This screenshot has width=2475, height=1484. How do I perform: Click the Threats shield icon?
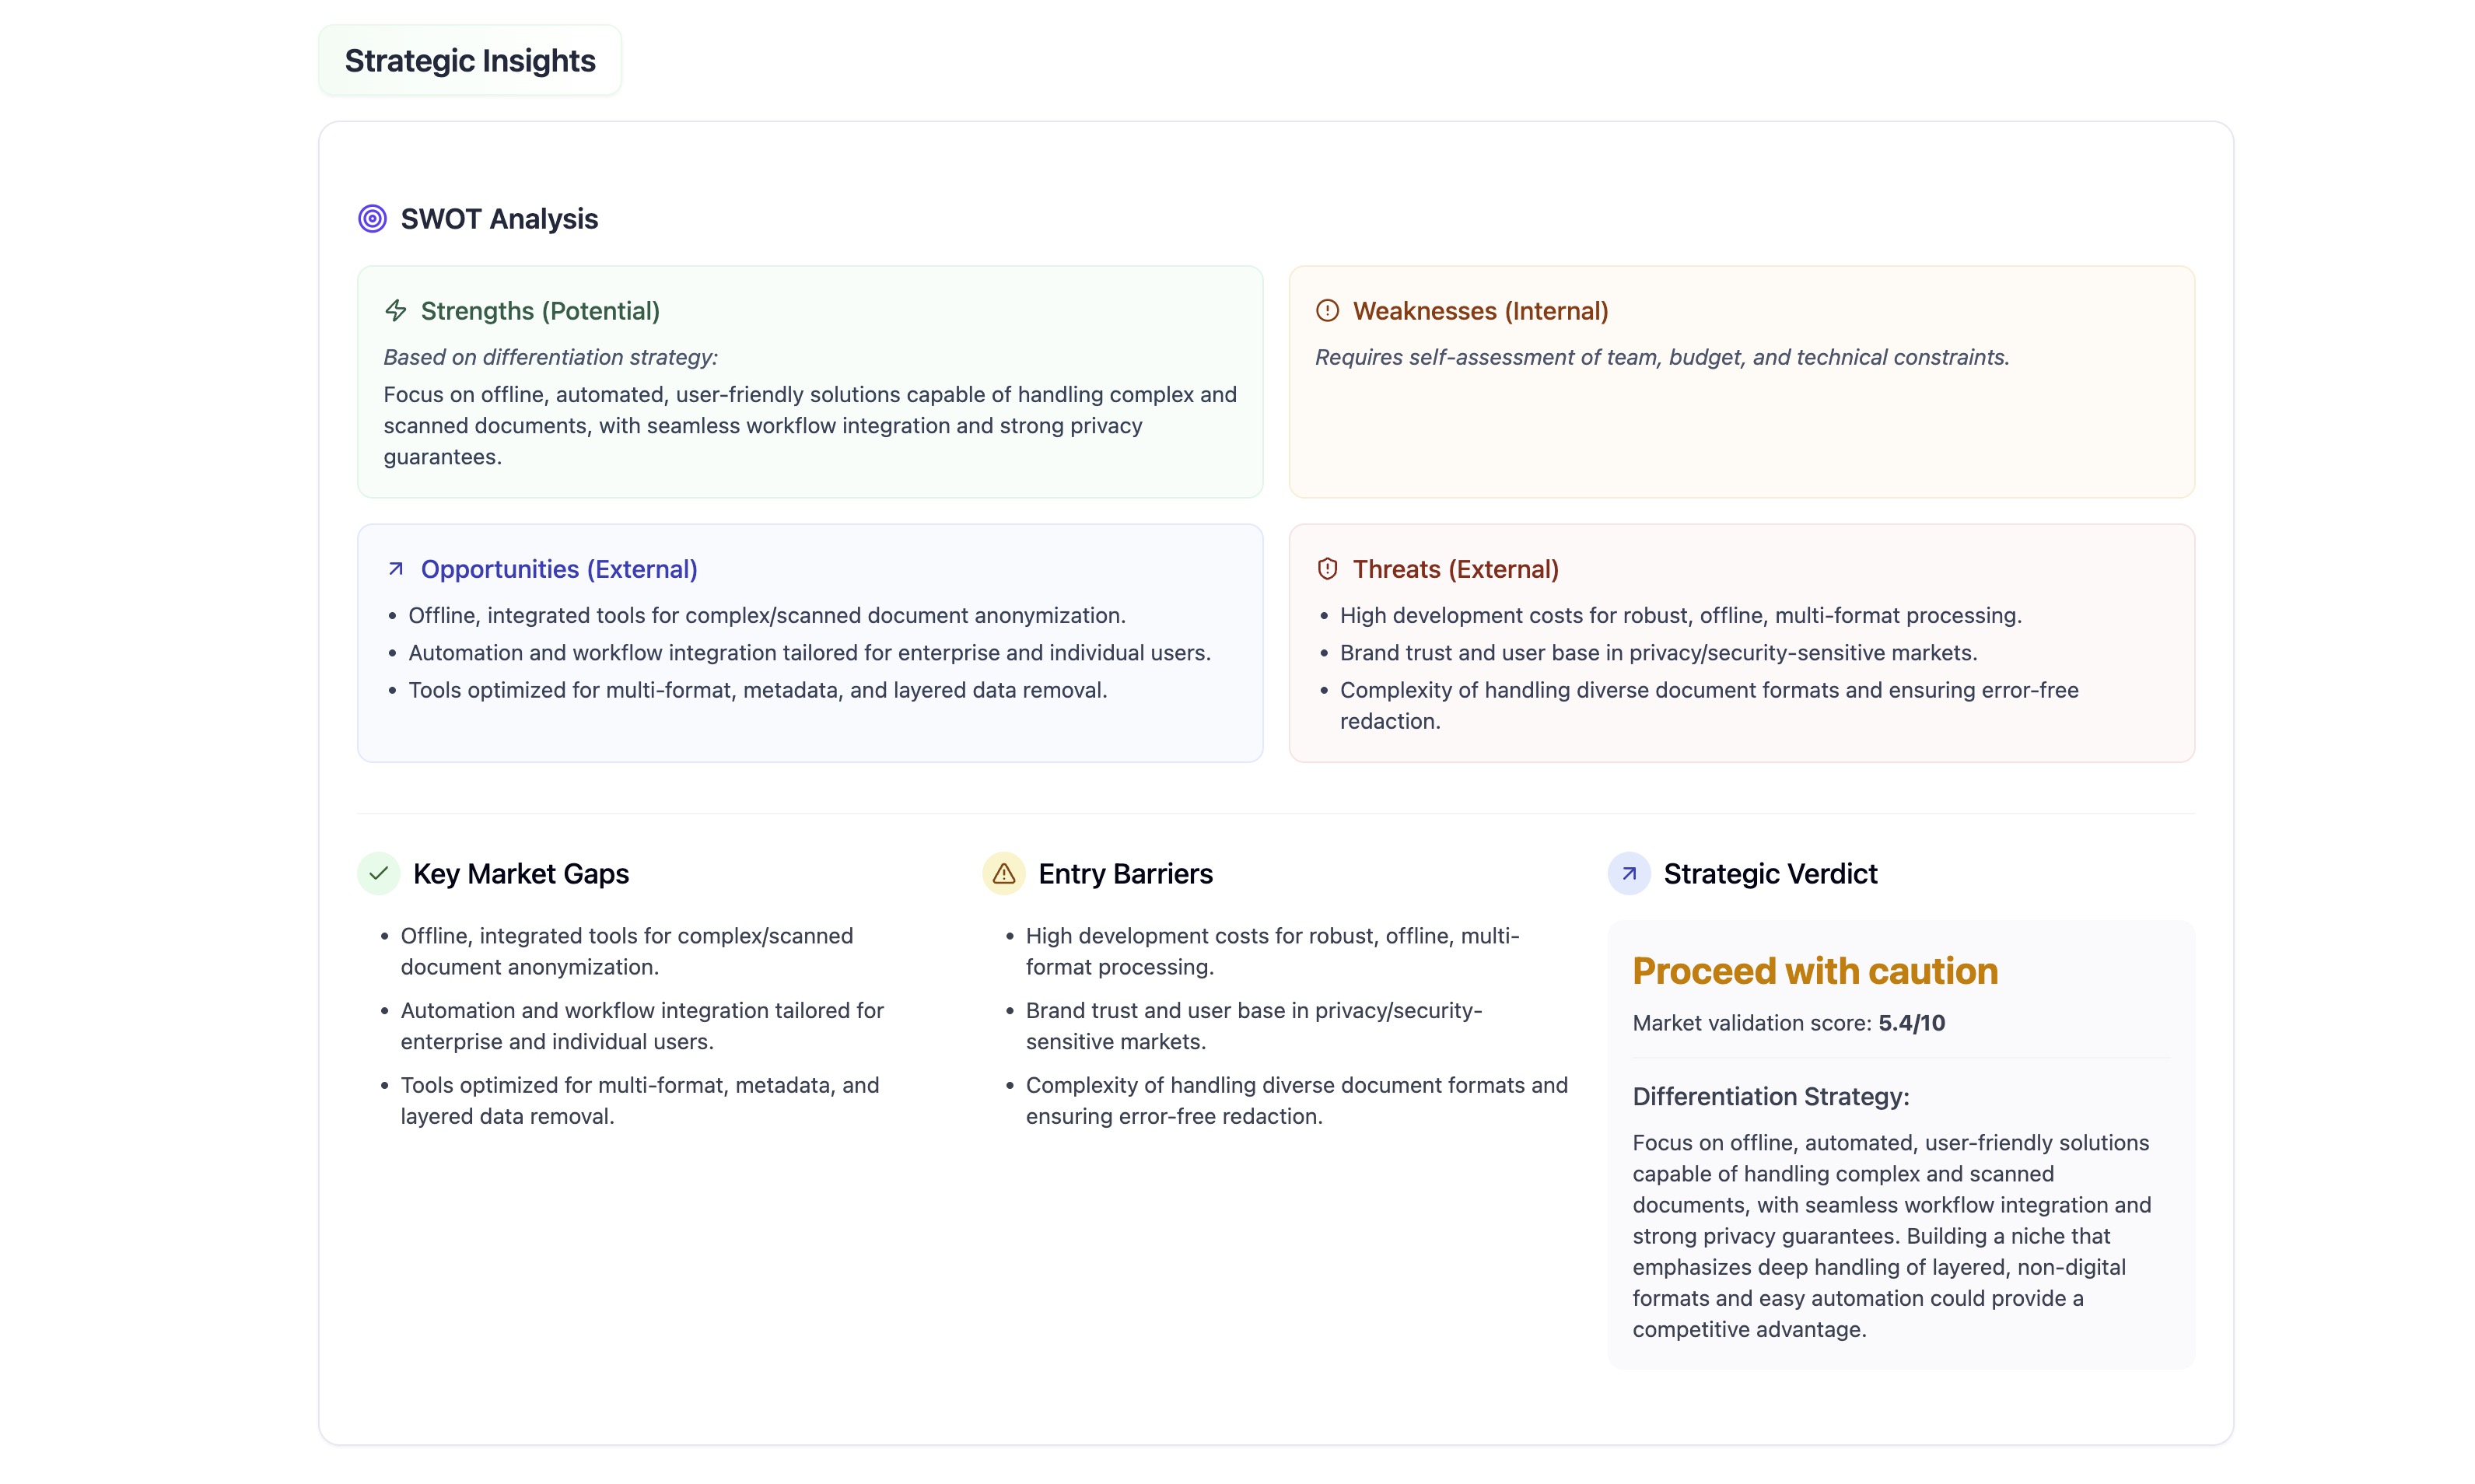(x=1327, y=569)
